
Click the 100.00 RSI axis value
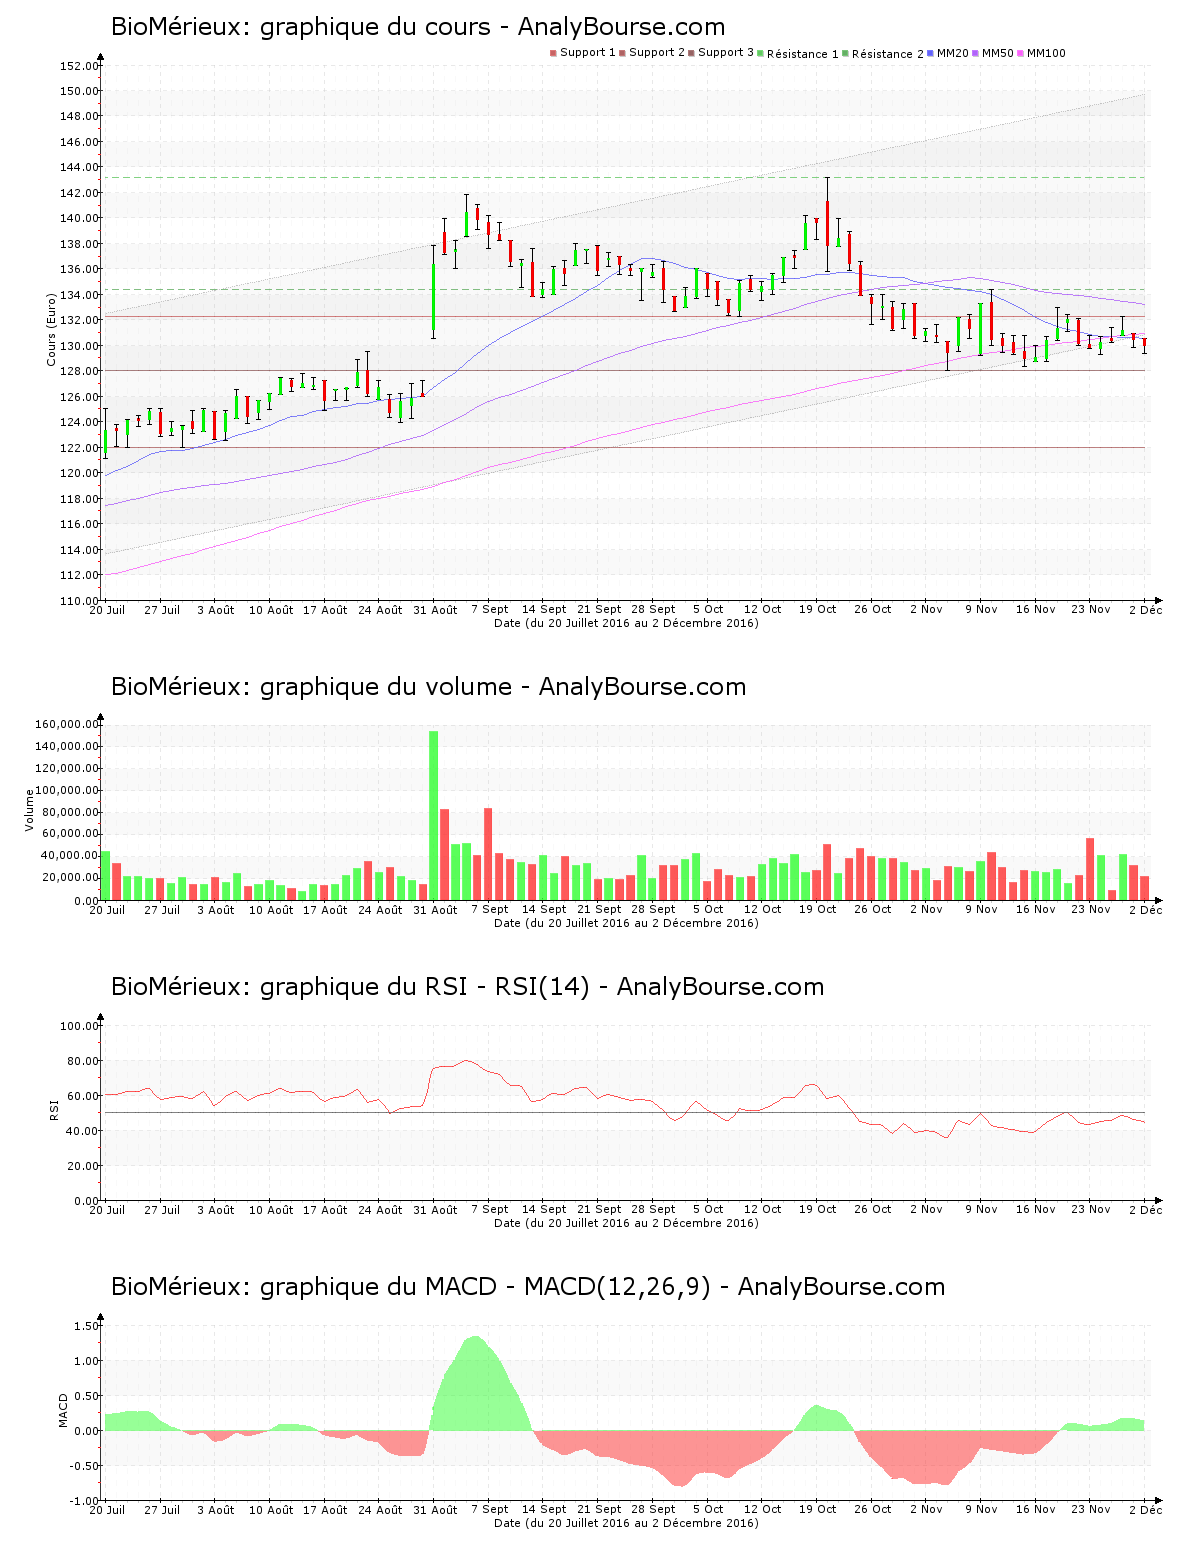coord(79,1026)
